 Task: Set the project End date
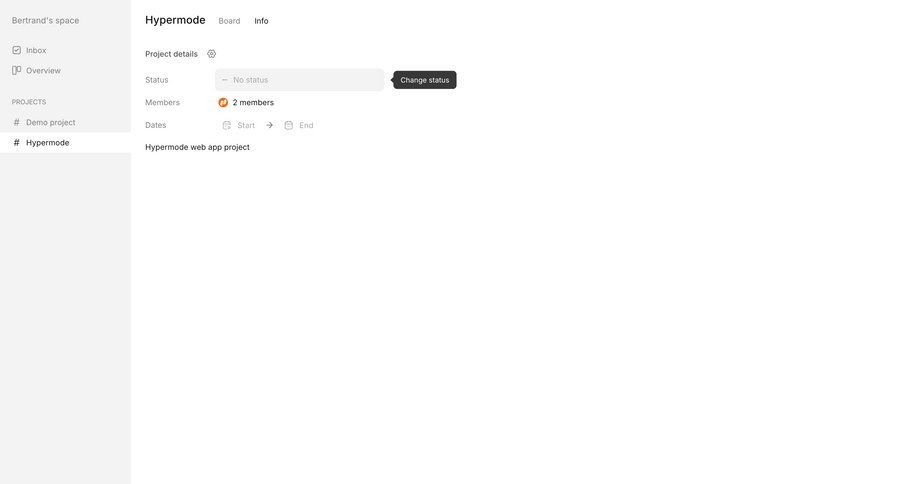(299, 125)
